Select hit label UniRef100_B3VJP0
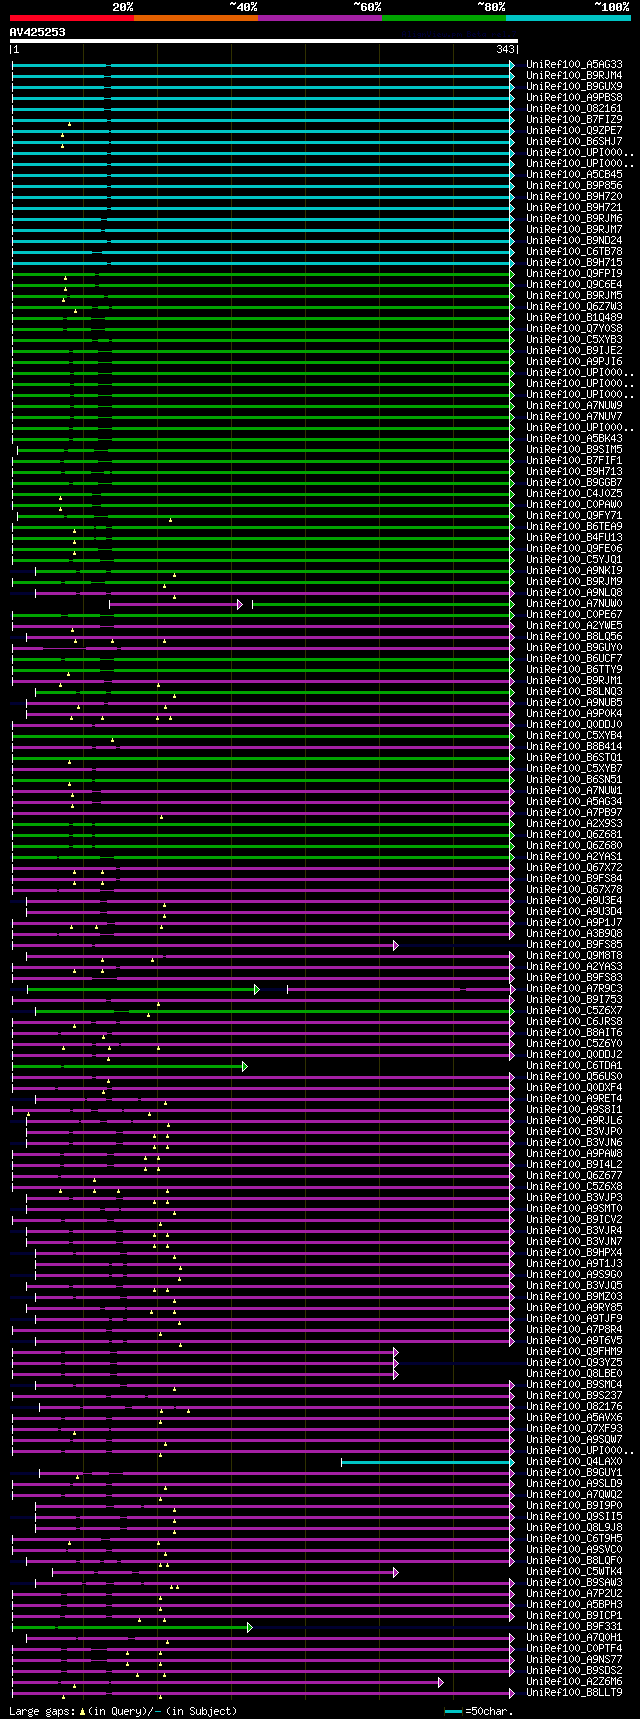The width and height of the screenshot is (640, 1719). pos(574,1132)
